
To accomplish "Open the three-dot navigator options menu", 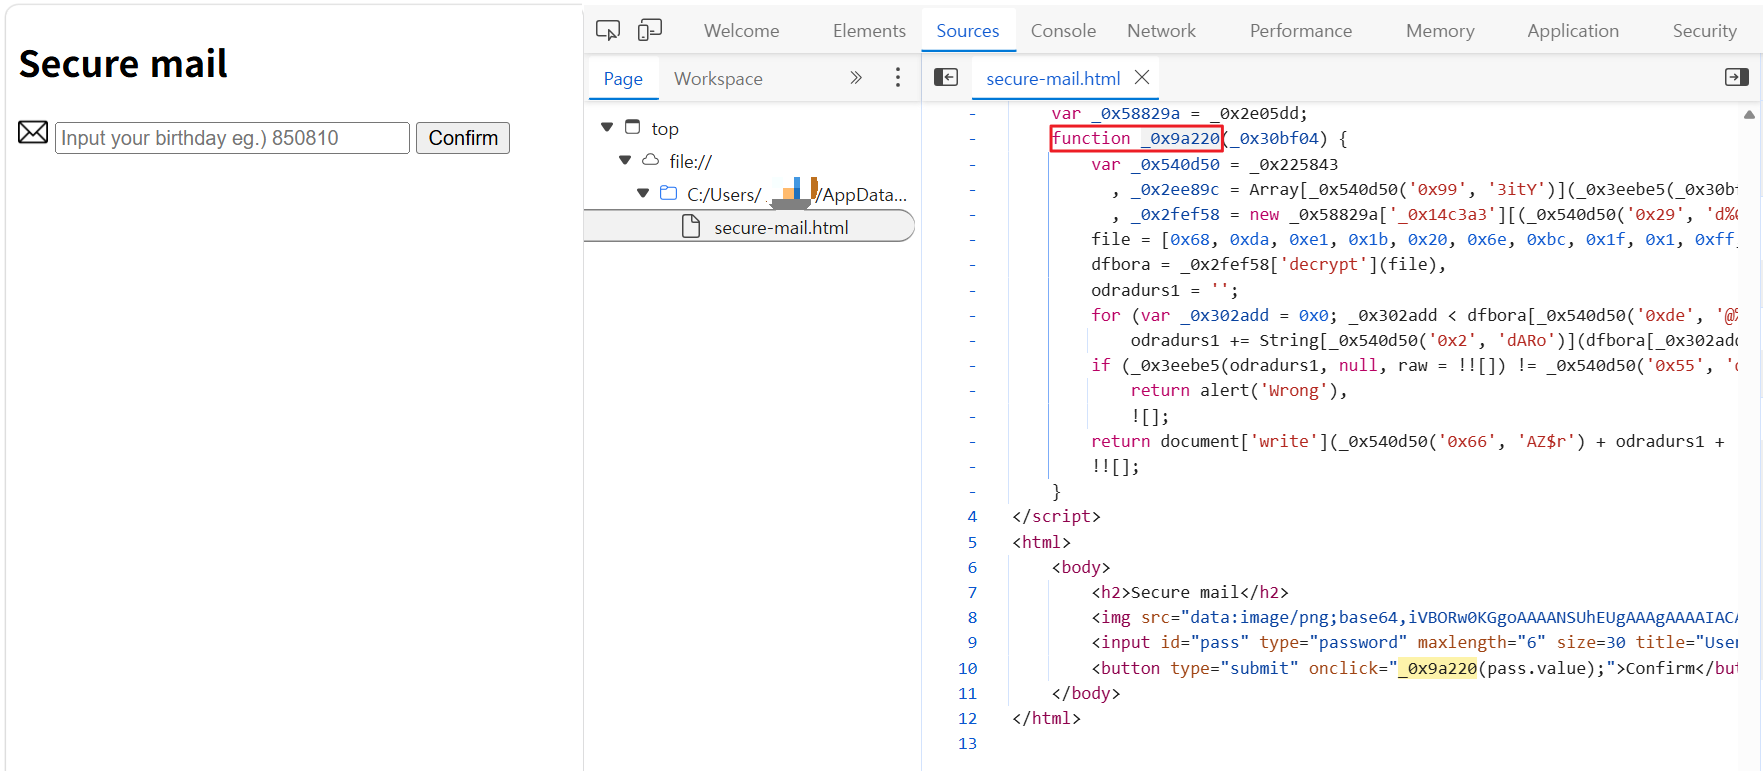I will point(897,77).
